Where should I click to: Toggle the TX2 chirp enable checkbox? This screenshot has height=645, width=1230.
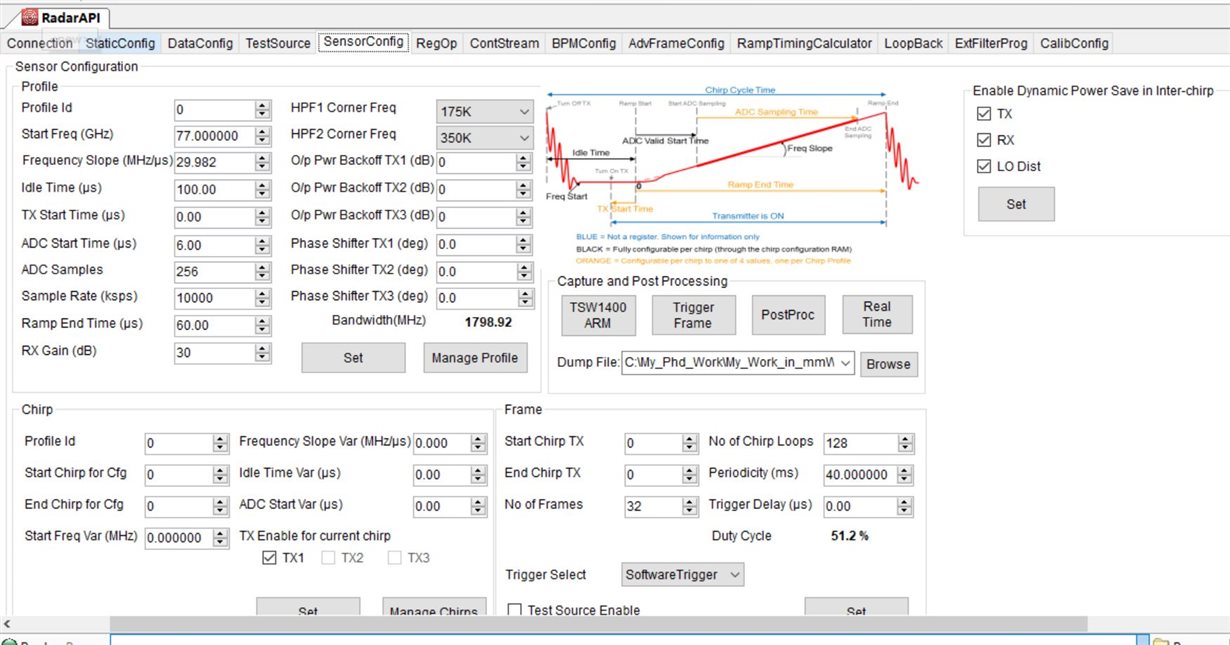click(328, 558)
